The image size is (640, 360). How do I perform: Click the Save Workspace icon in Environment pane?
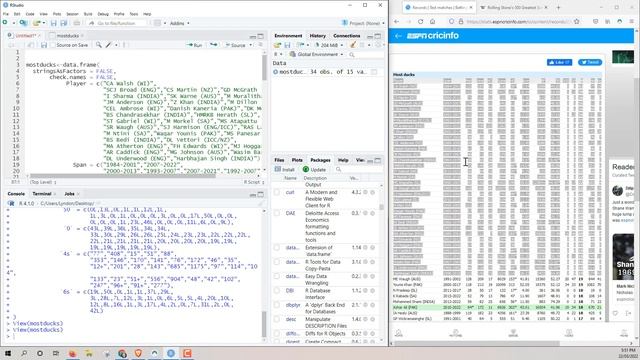pos(287,45)
